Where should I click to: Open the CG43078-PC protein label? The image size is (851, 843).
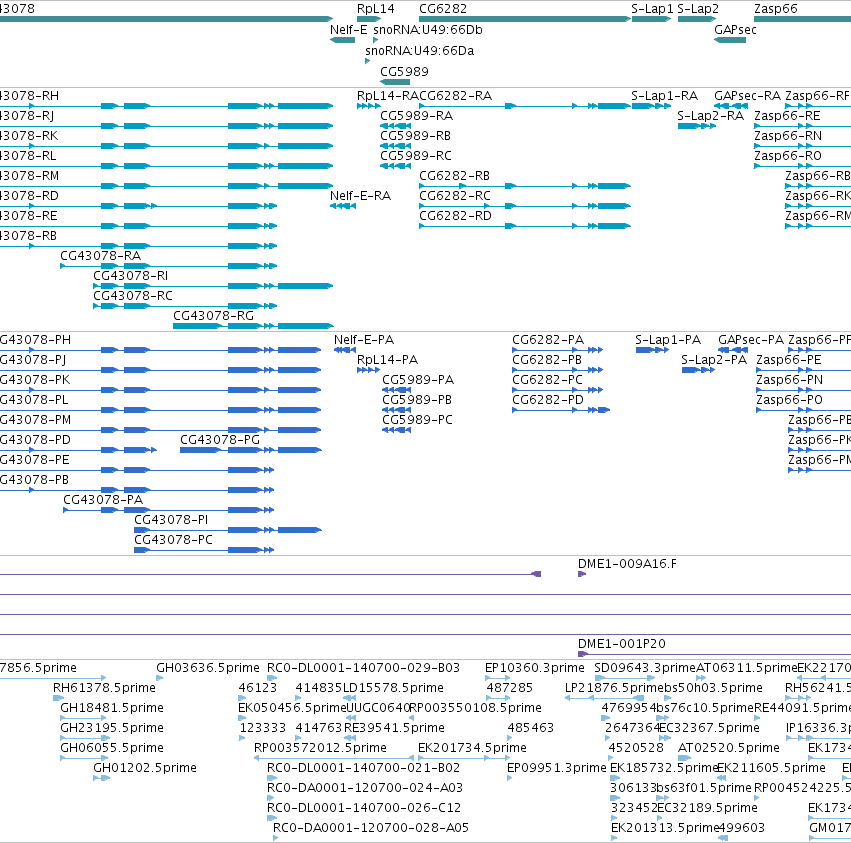pos(173,540)
